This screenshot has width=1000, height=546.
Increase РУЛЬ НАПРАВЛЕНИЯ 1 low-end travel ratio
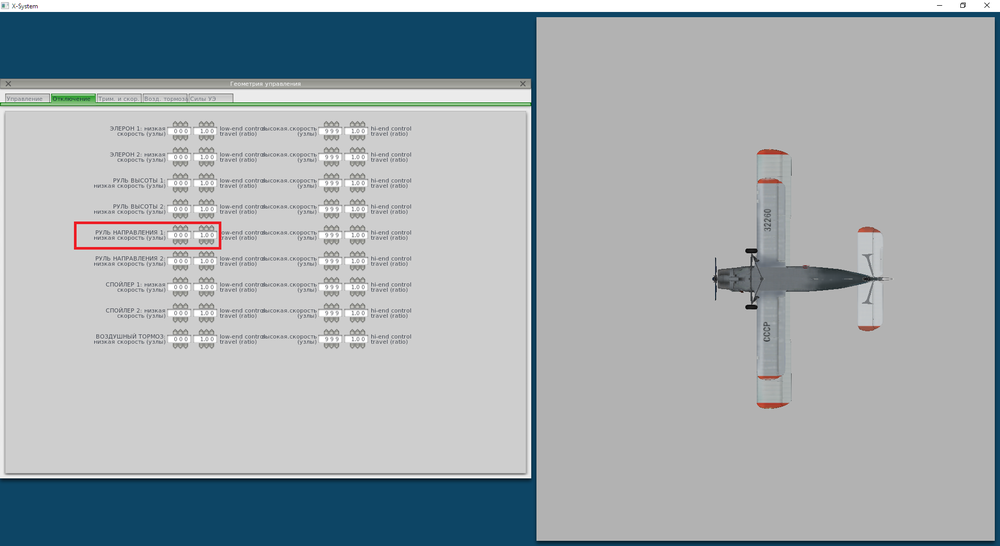pos(207,228)
